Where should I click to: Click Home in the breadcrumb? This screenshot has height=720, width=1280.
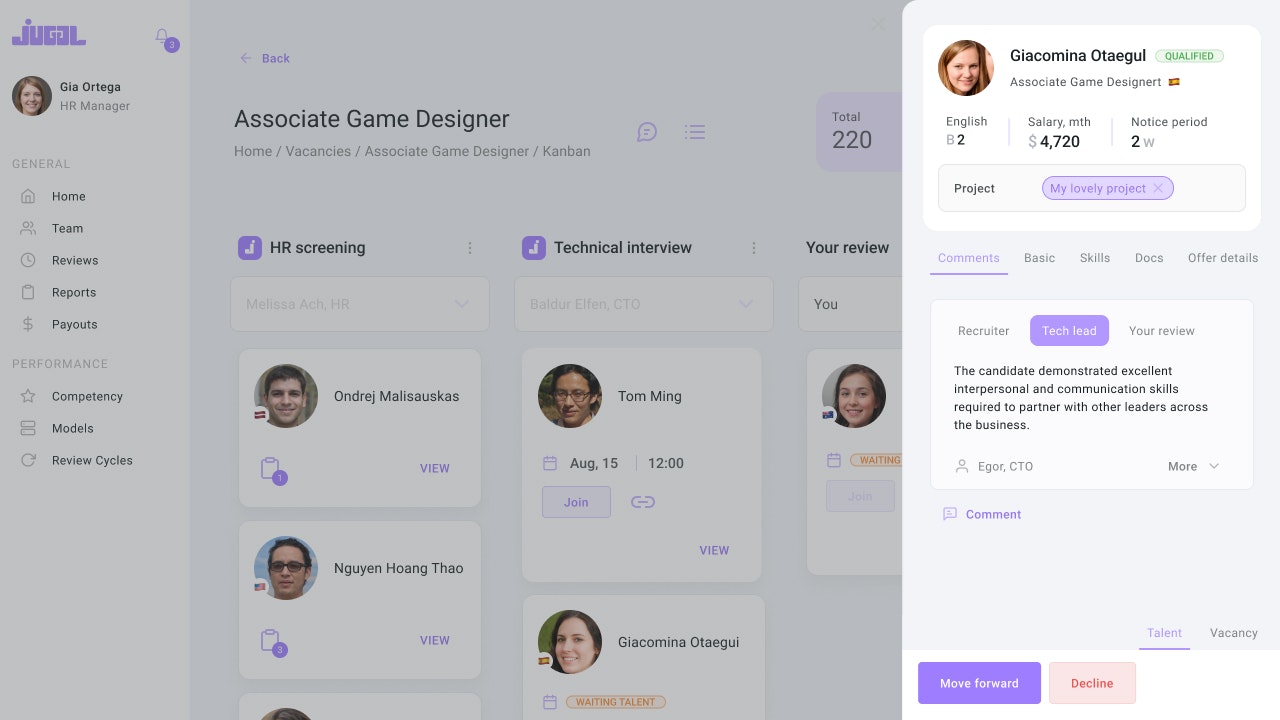(x=253, y=151)
